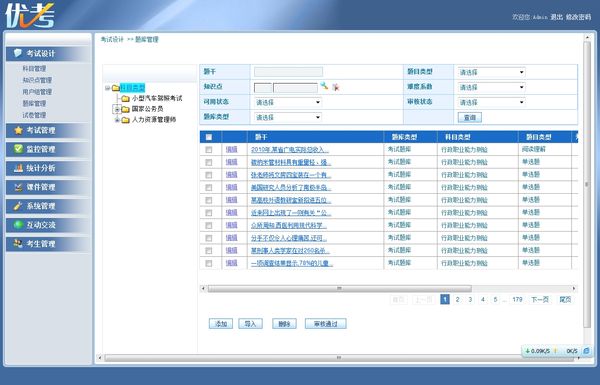Click the page's vertical scrollbar thumb

pyautogui.click(x=587, y=184)
